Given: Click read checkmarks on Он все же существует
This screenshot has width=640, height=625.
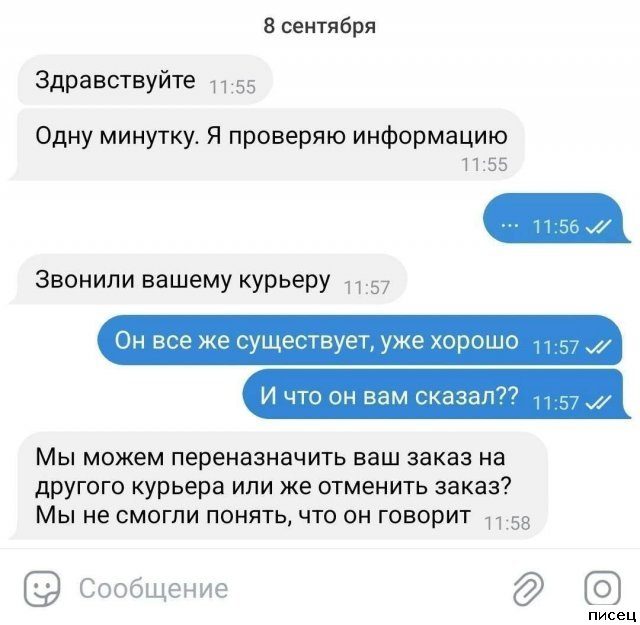Looking at the screenshot, I should click(598, 347).
